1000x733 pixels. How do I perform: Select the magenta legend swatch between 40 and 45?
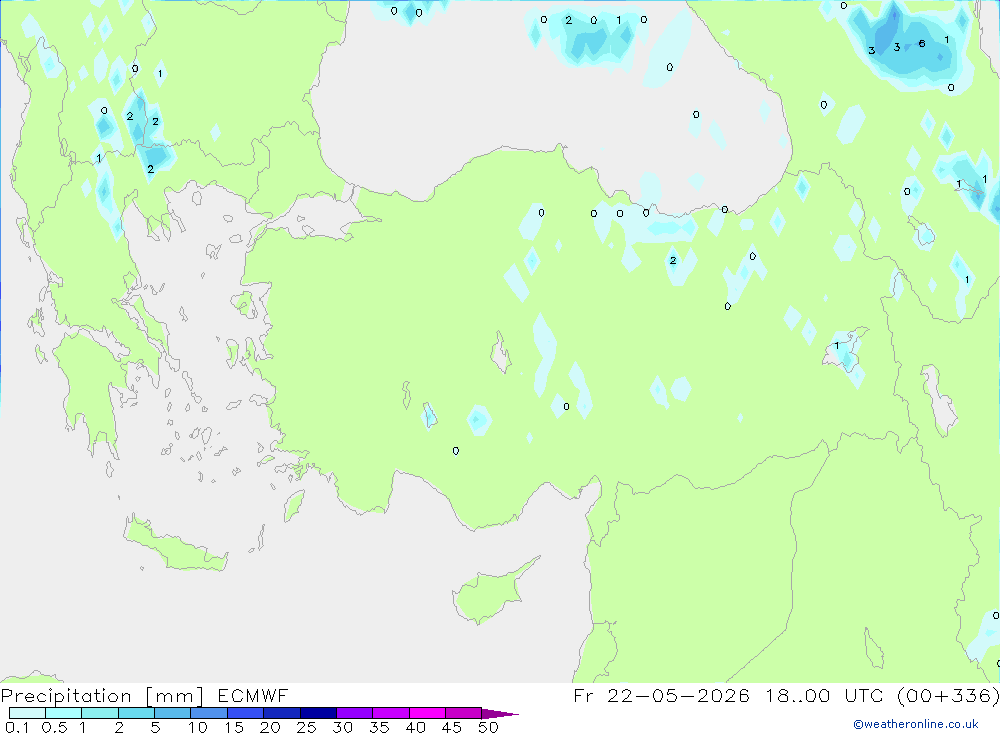coord(427,713)
